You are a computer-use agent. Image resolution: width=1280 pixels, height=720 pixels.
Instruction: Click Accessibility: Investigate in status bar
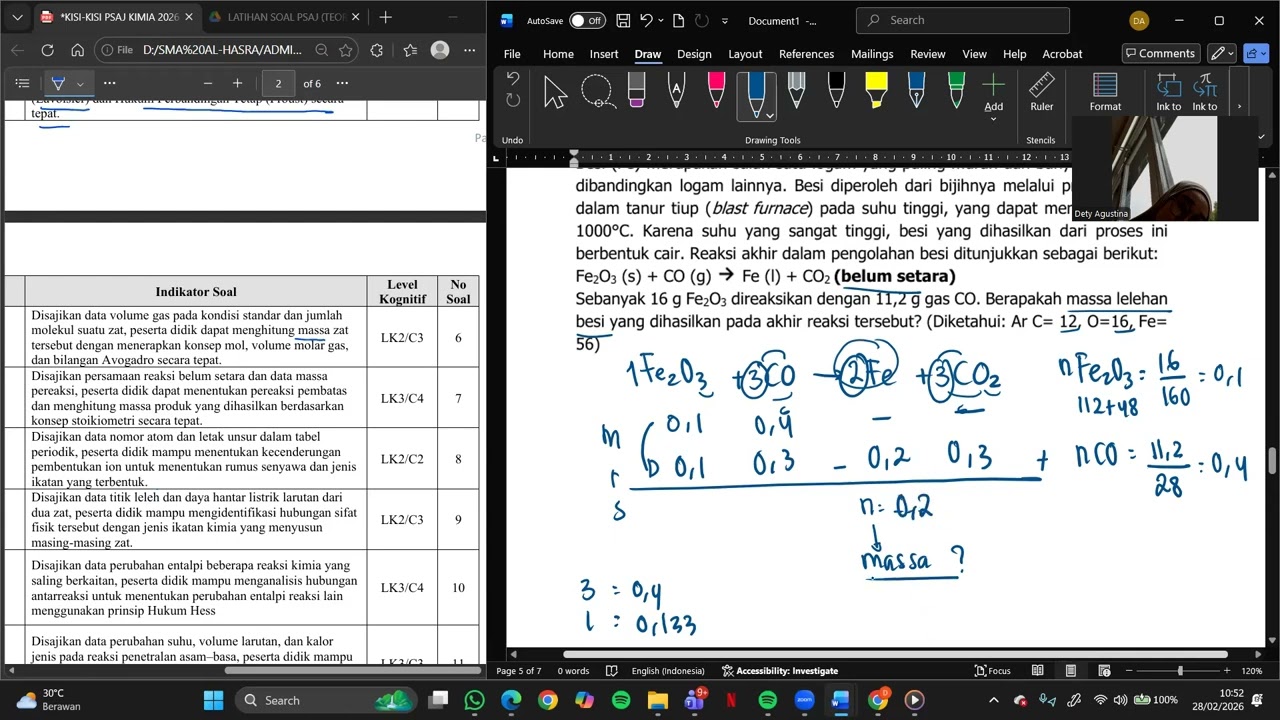click(x=780, y=671)
